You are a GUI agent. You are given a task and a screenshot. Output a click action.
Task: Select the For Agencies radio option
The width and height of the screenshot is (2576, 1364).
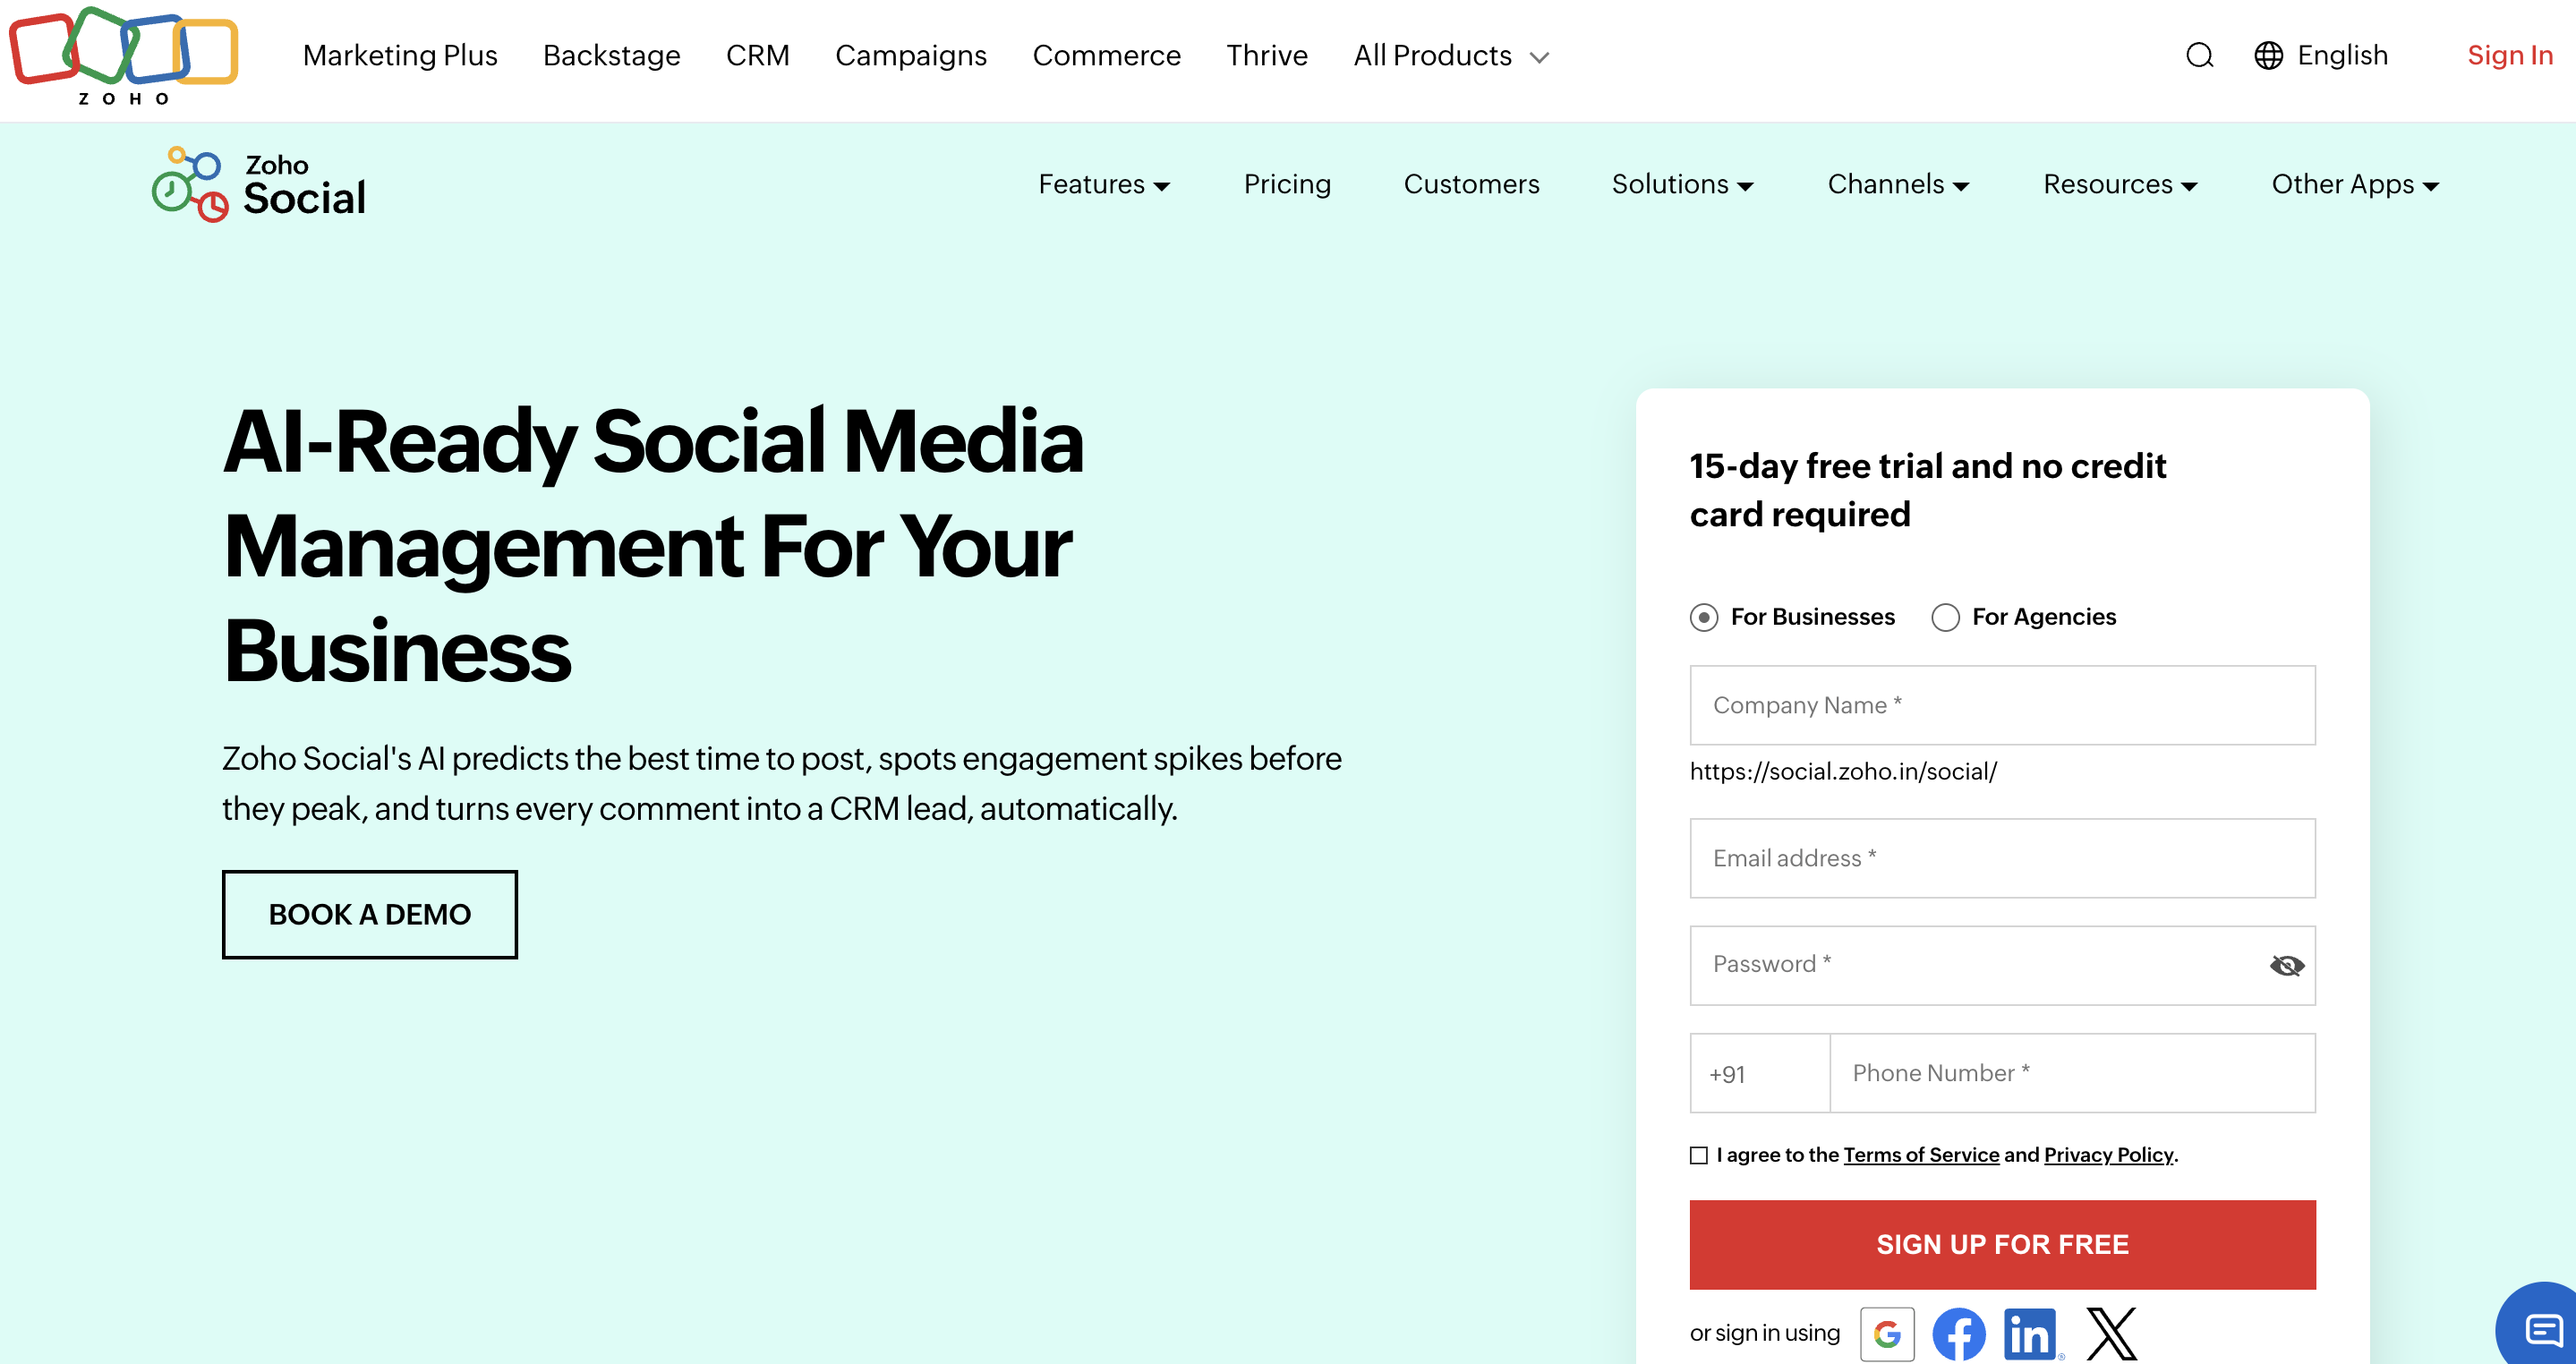pyautogui.click(x=1945, y=617)
